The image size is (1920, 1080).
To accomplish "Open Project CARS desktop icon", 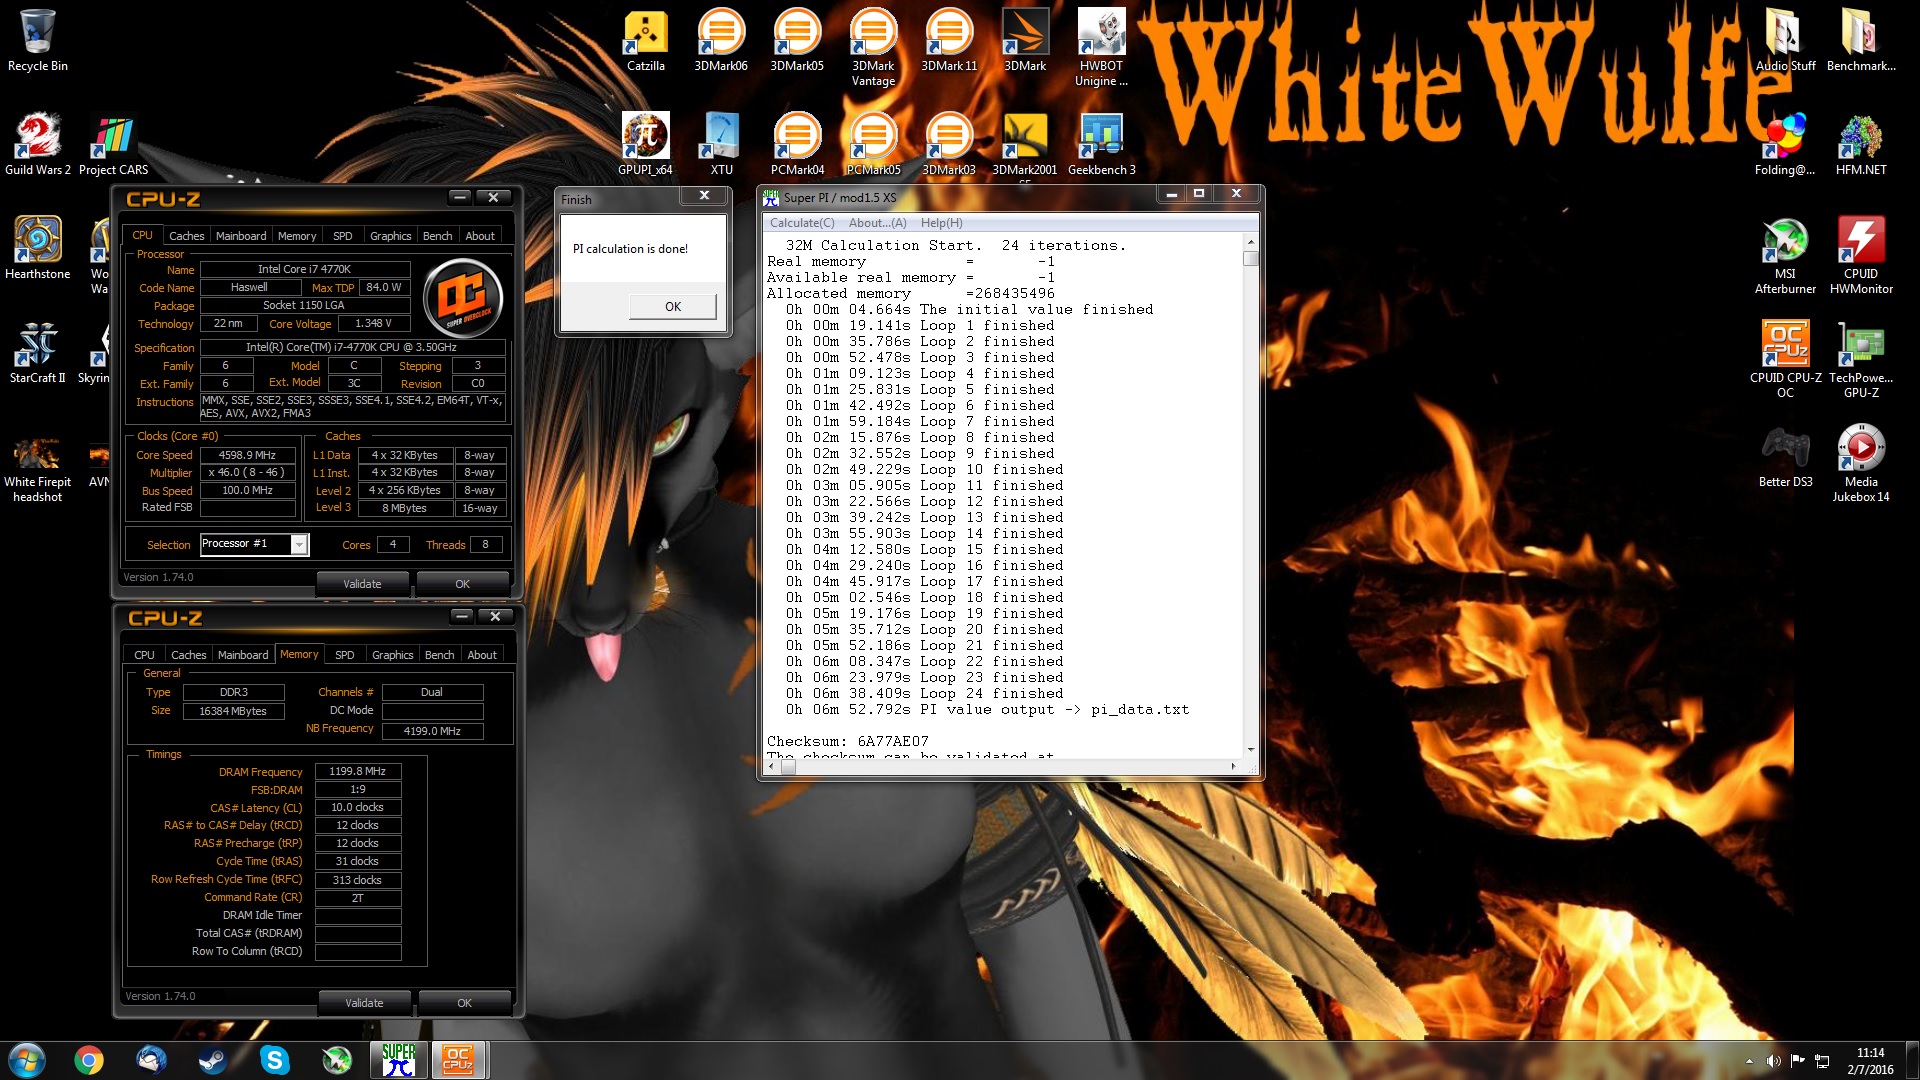I will coord(113,144).
